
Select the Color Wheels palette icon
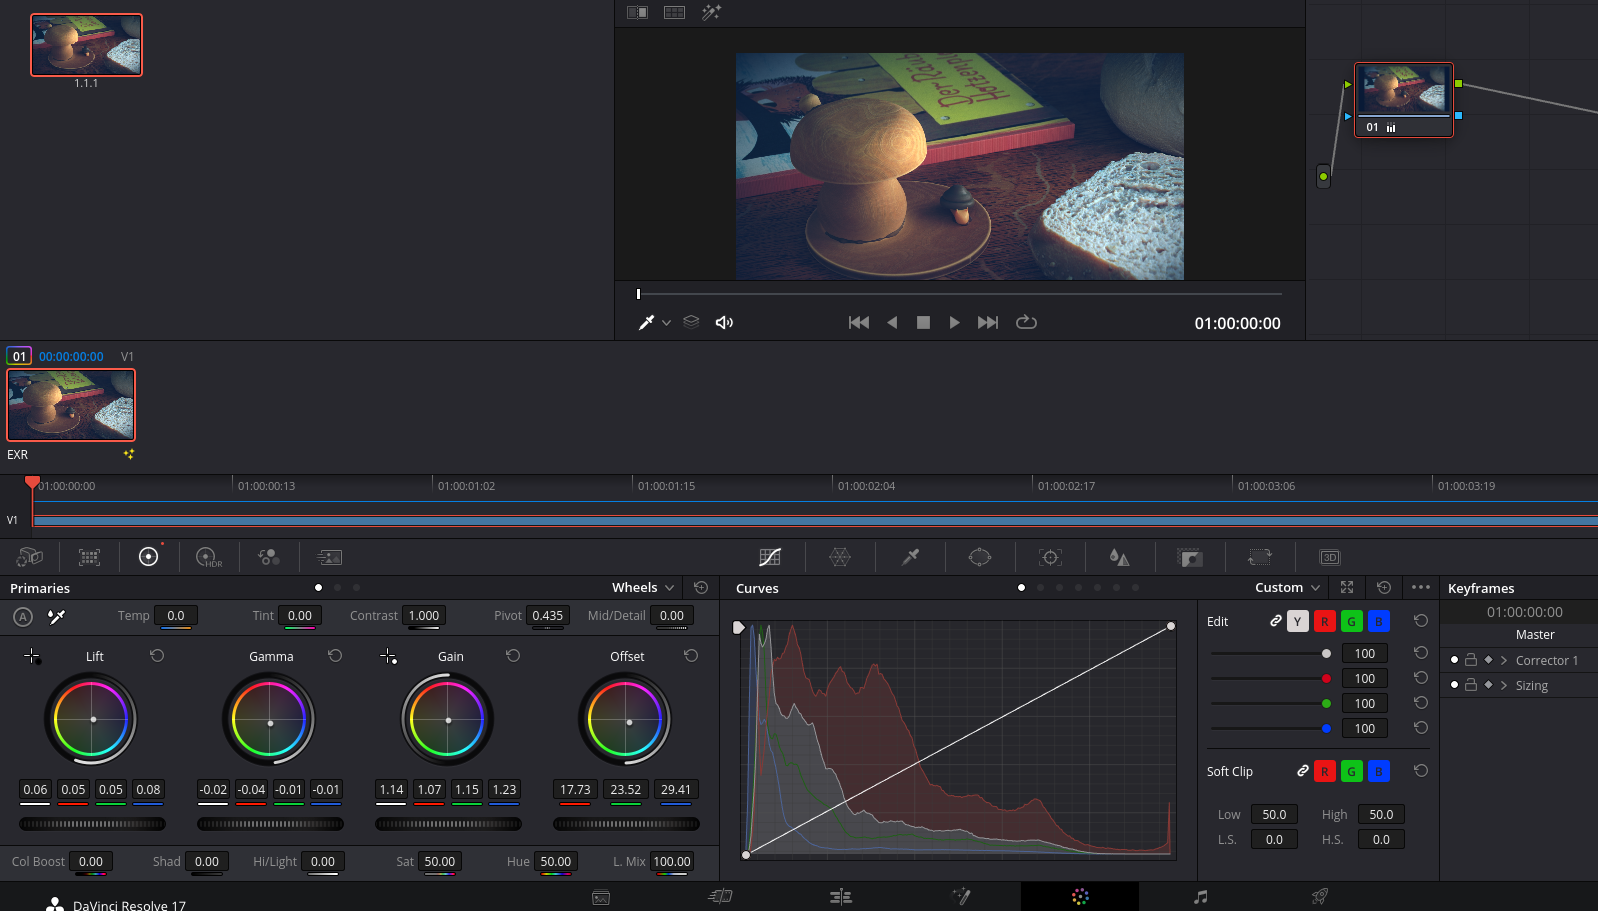pos(148,557)
